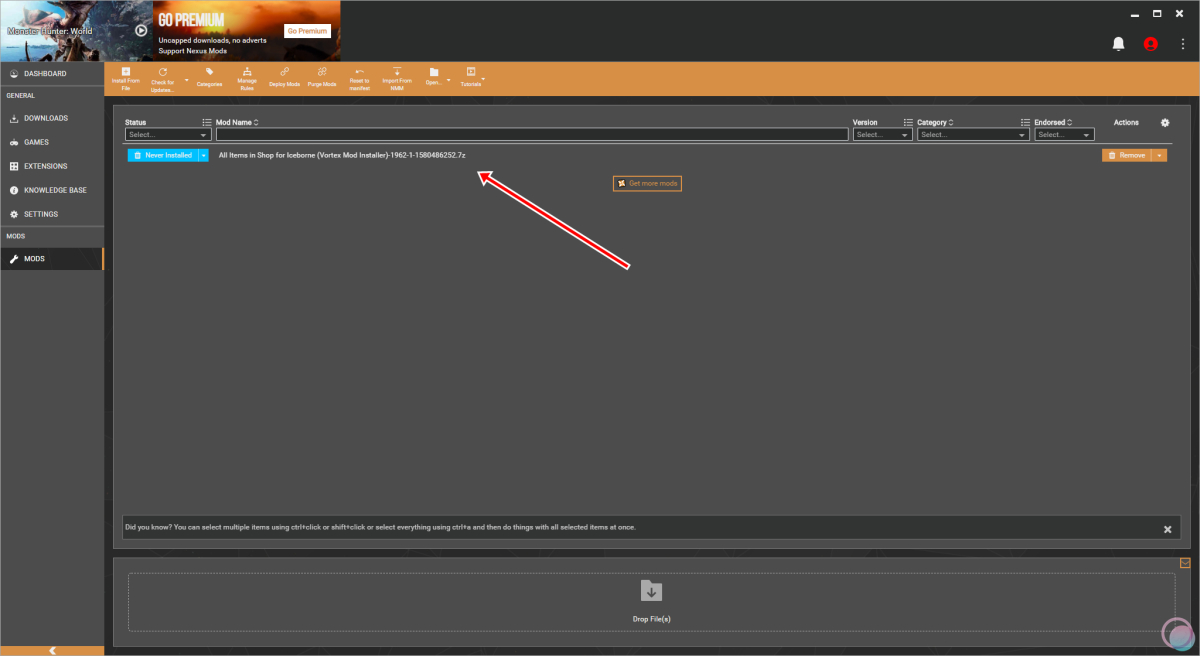Open the Categories tag icon
1200x656 pixels.
point(209,72)
